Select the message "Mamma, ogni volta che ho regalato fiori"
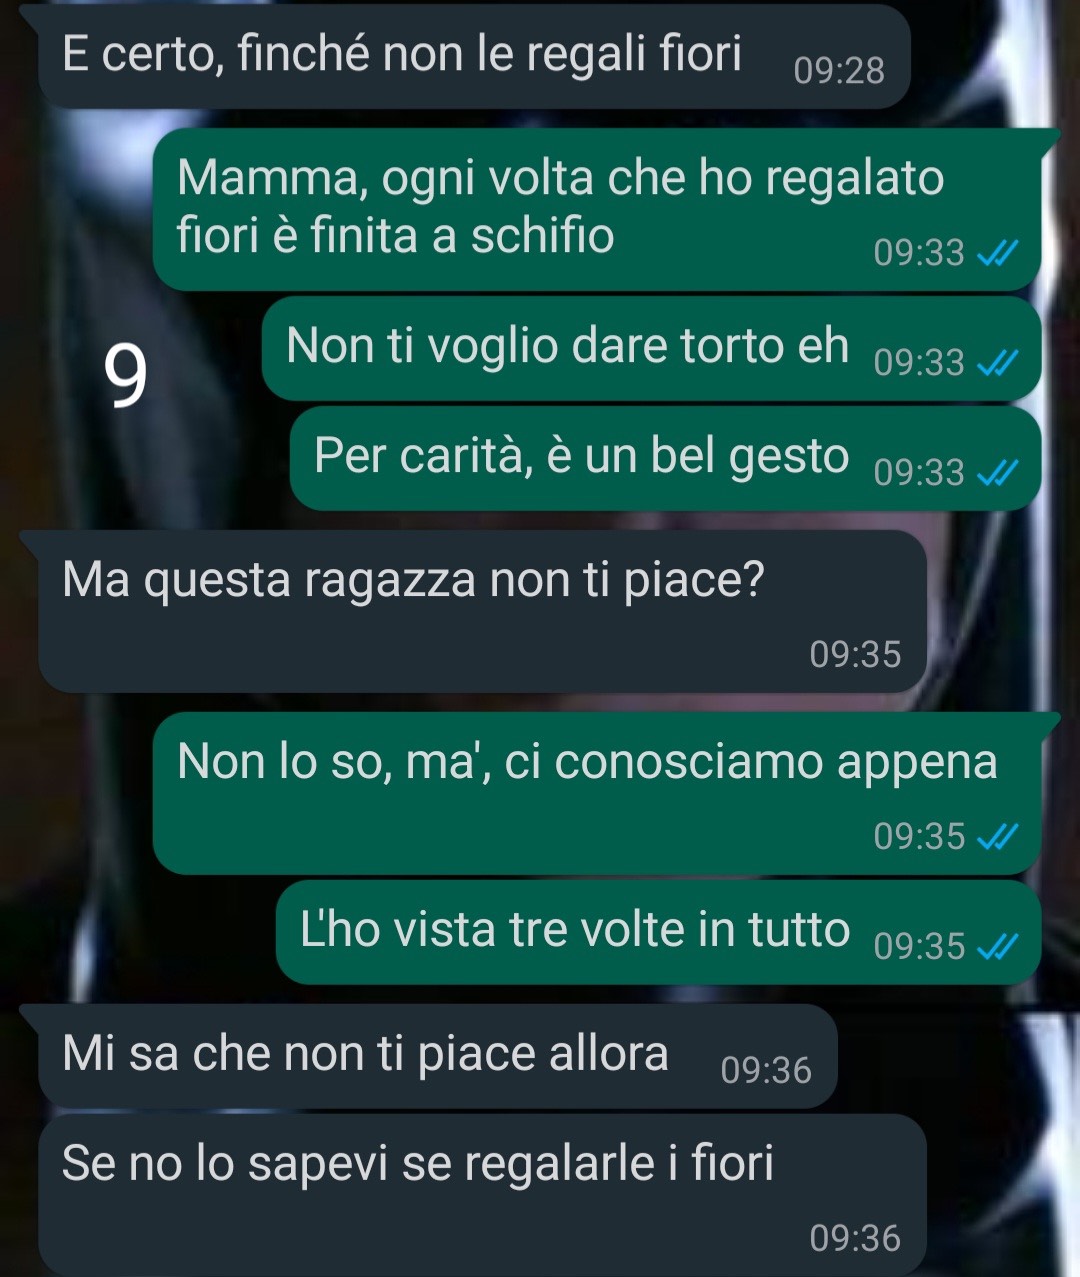Screen dimensions: 1080x1277 click(x=597, y=209)
